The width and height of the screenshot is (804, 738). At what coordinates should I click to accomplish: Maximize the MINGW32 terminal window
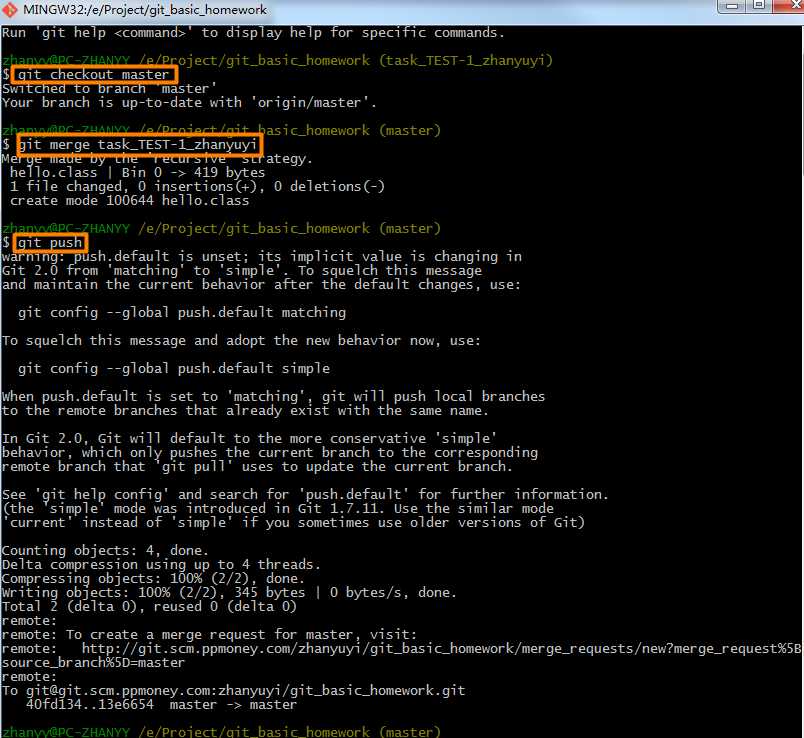point(759,6)
